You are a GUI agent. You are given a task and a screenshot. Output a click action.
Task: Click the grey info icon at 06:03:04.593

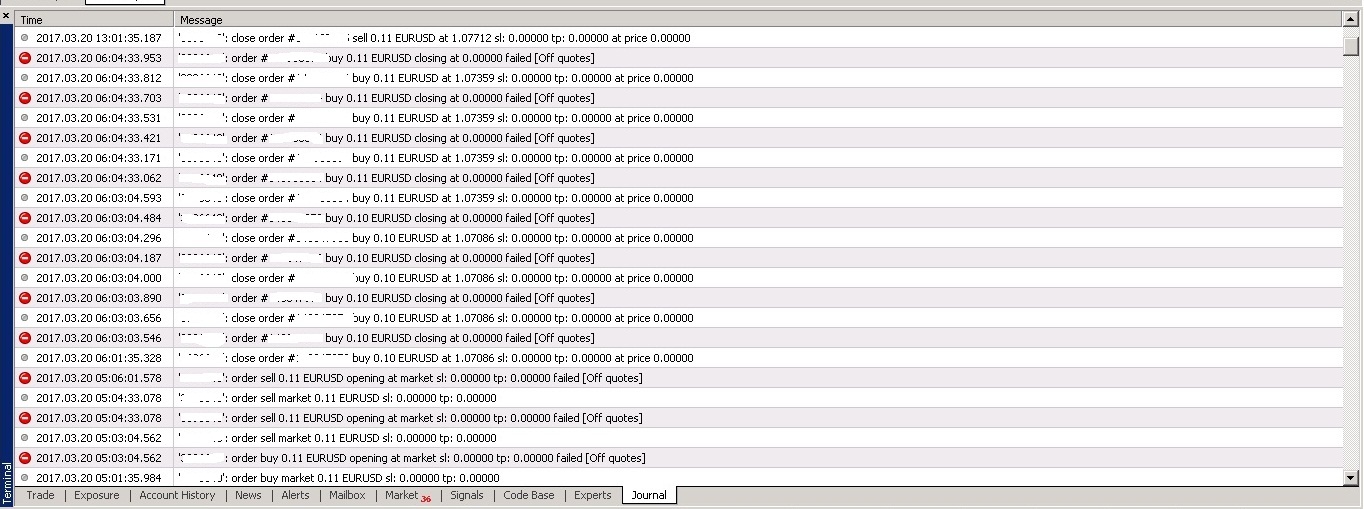pyautogui.click(x=25, y=198)
